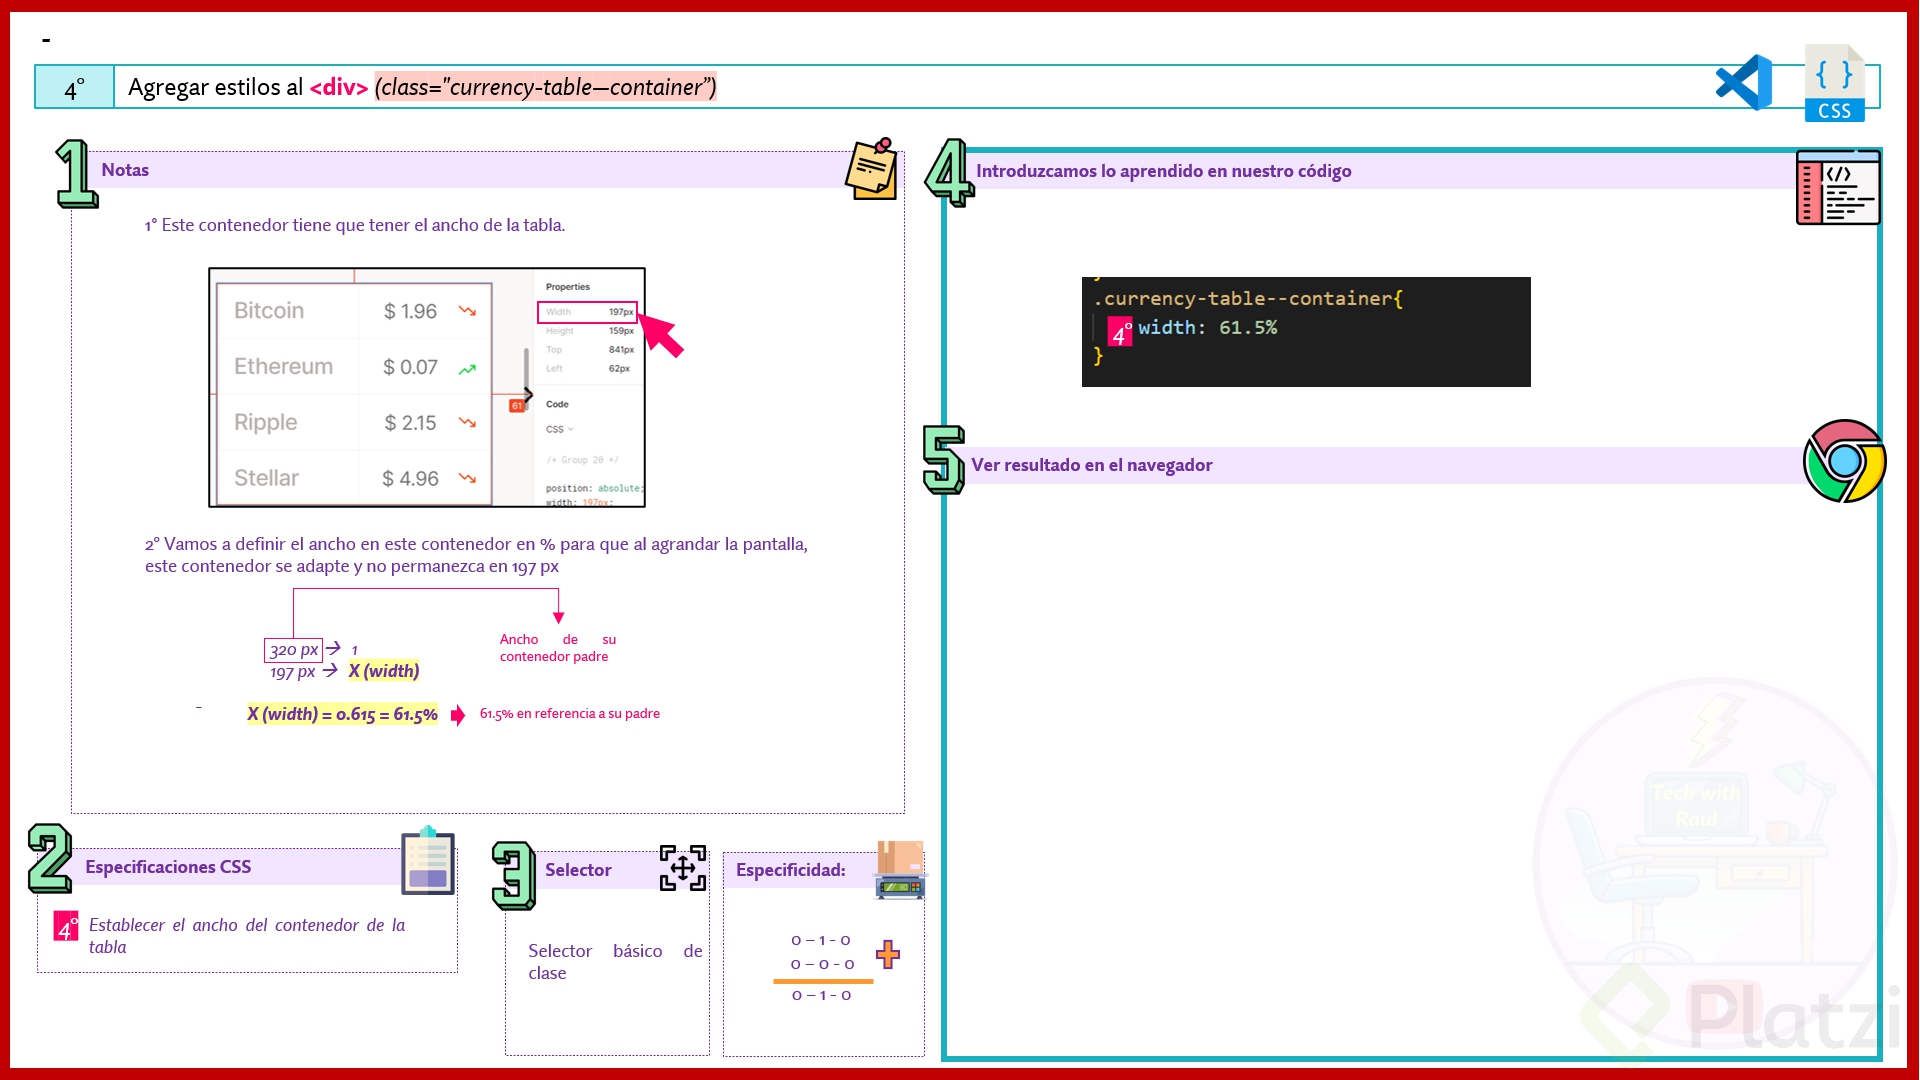Click the Google Chrome logo icon
1920x1080 pixels.
coord(1844,461)
